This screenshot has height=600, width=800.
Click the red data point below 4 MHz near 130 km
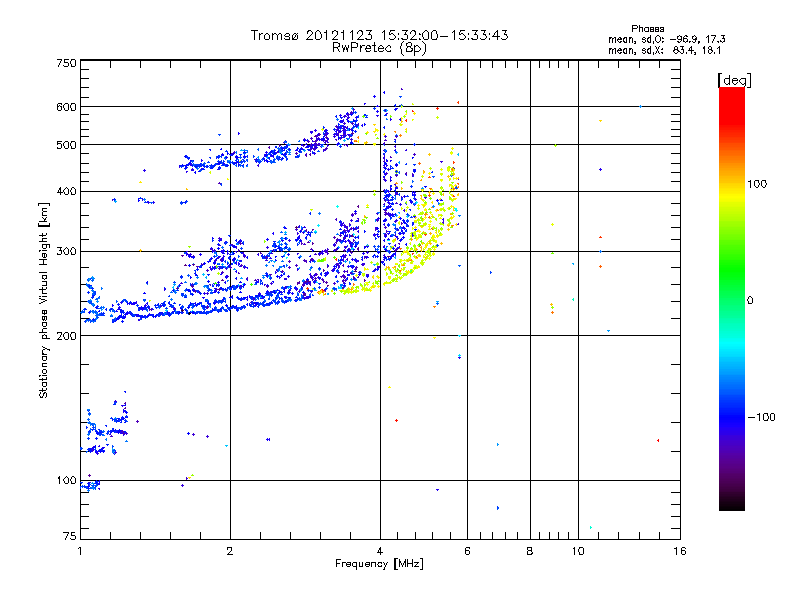coord(396,420)
